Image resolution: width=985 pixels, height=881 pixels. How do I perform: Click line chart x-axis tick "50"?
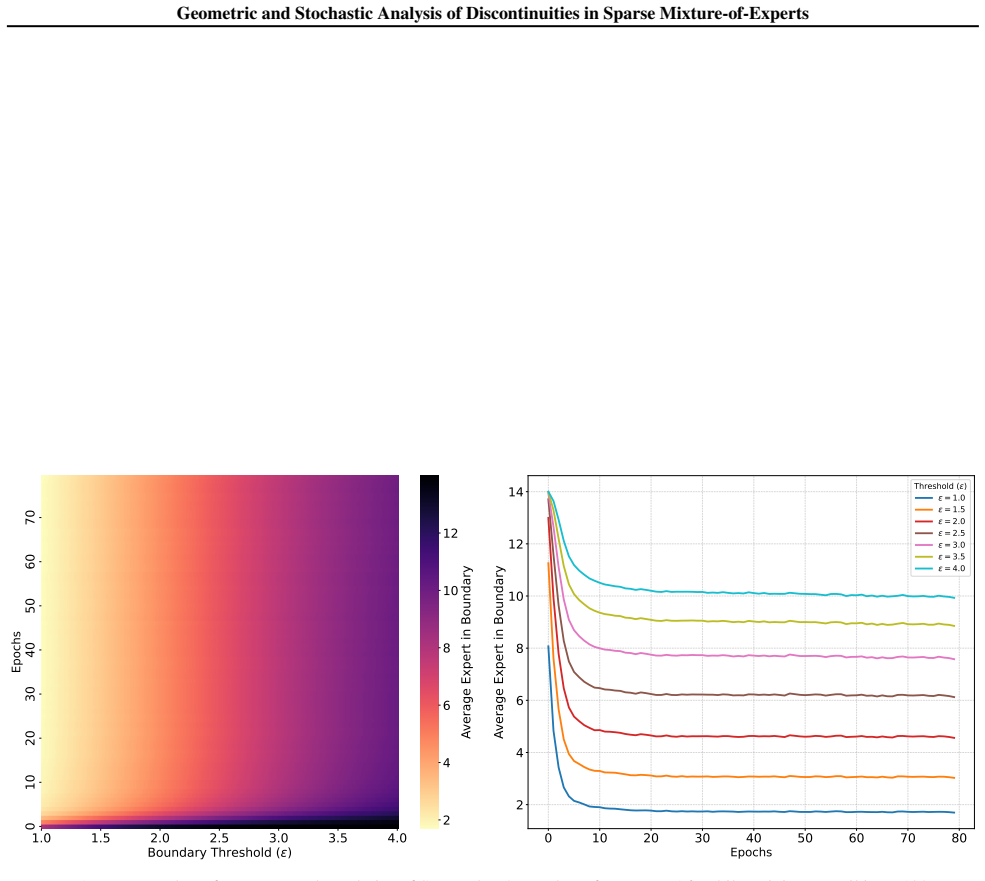tap(805, 838)
